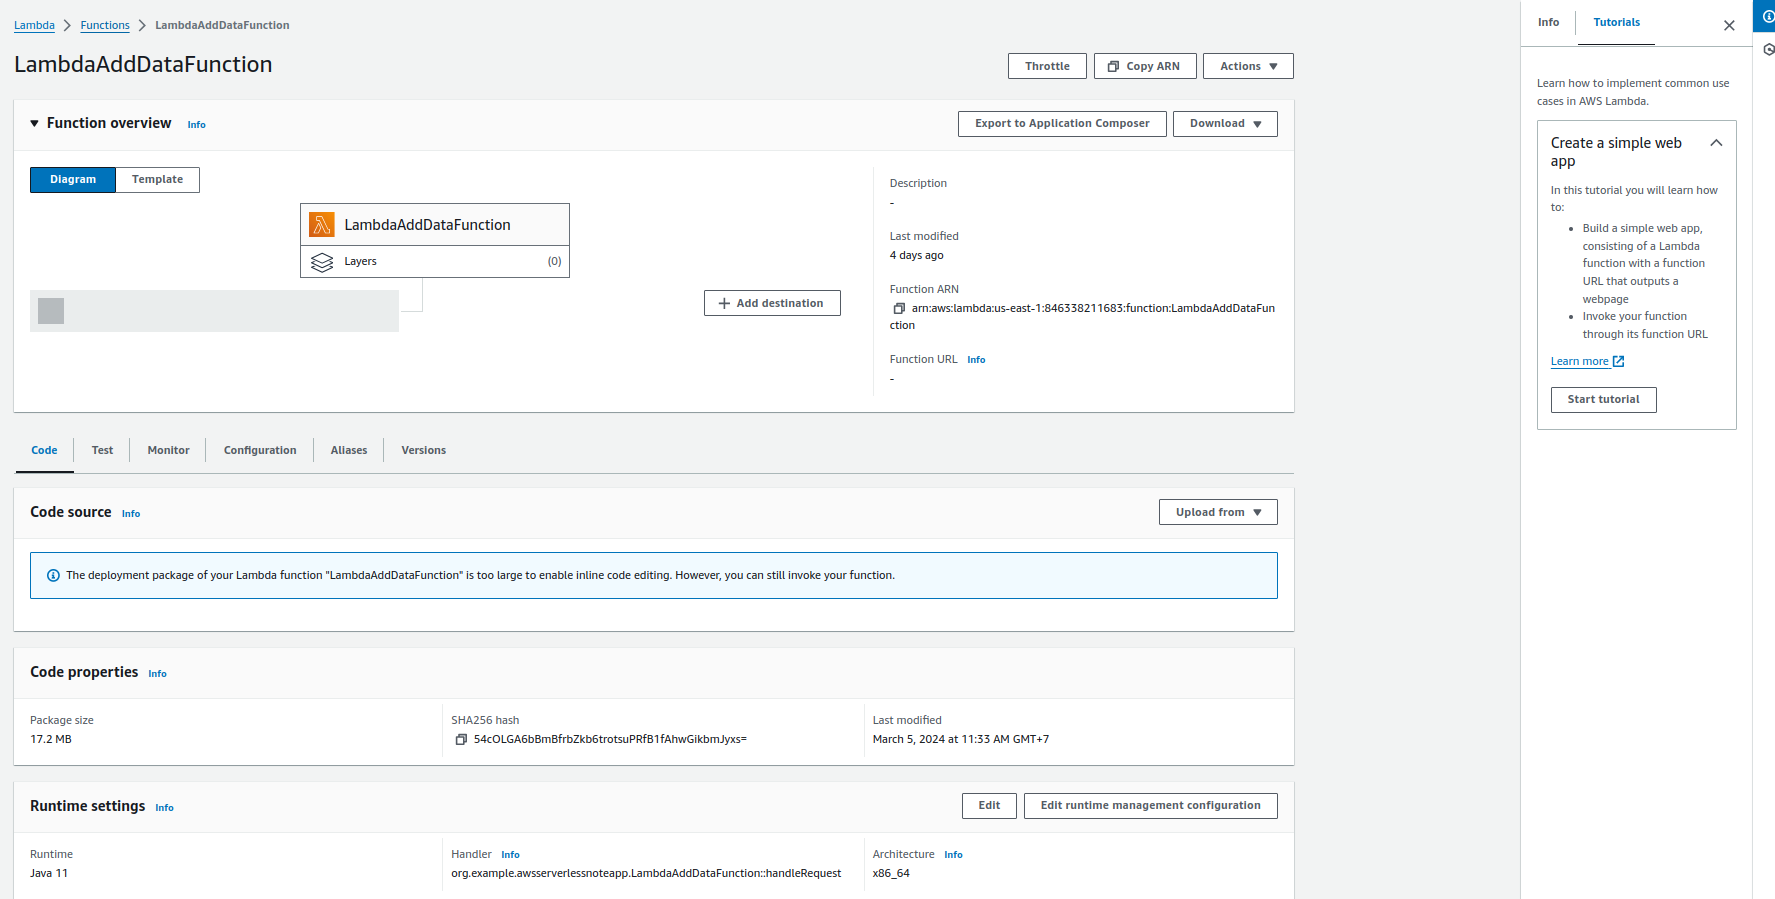The image size is (1775, 899).
Task: Open external link icon beside Learn more
Action: [1618, 362]
